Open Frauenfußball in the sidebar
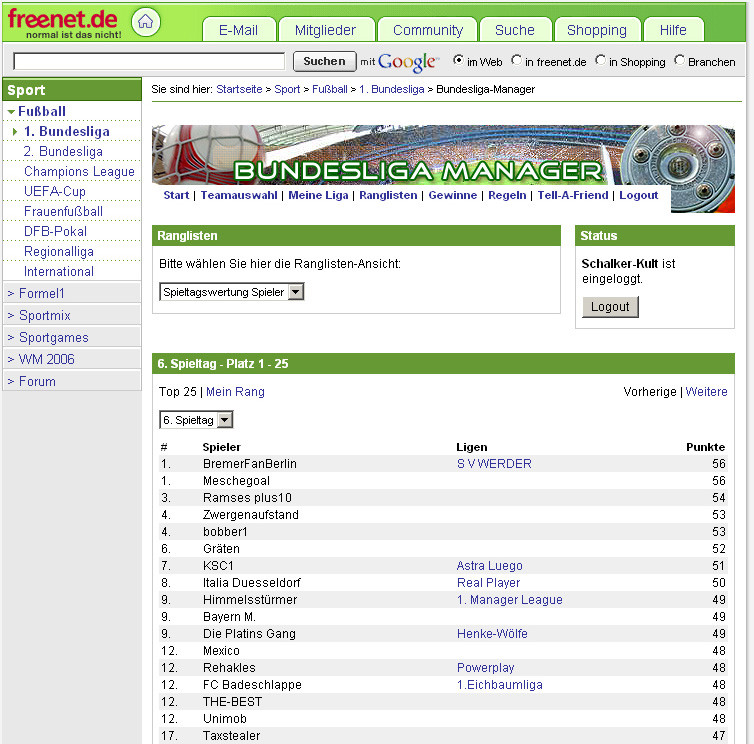The image size is (754, 744). 63,211
